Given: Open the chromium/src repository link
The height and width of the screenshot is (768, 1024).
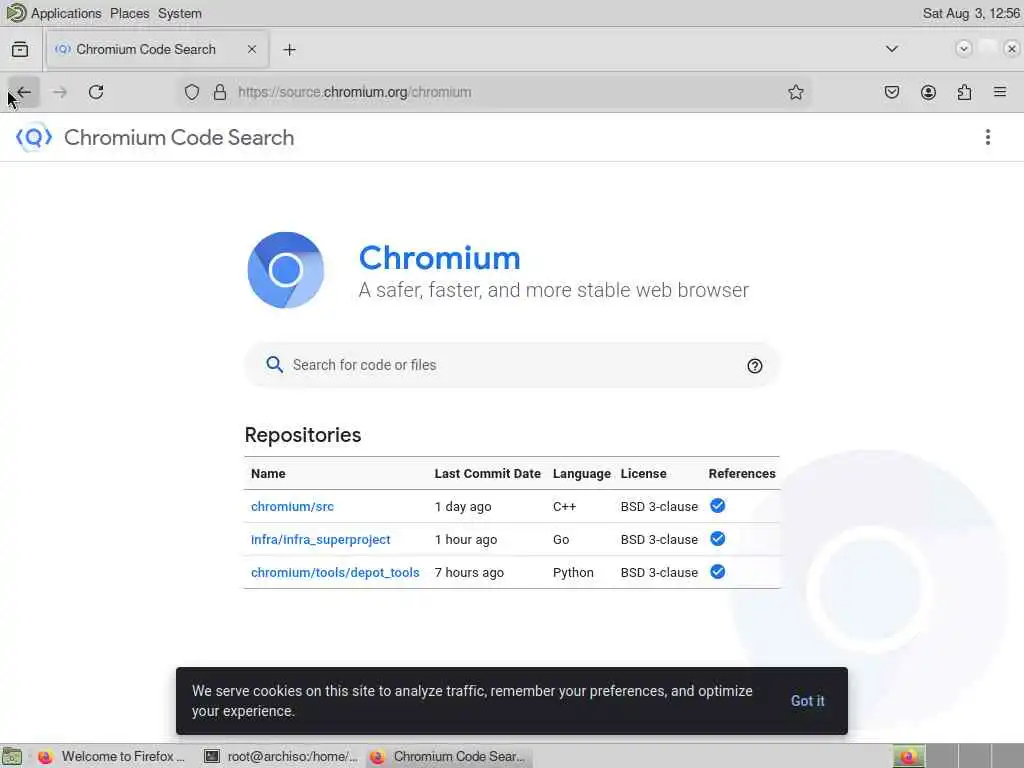Looking at the screenshot, I should 292,506.
